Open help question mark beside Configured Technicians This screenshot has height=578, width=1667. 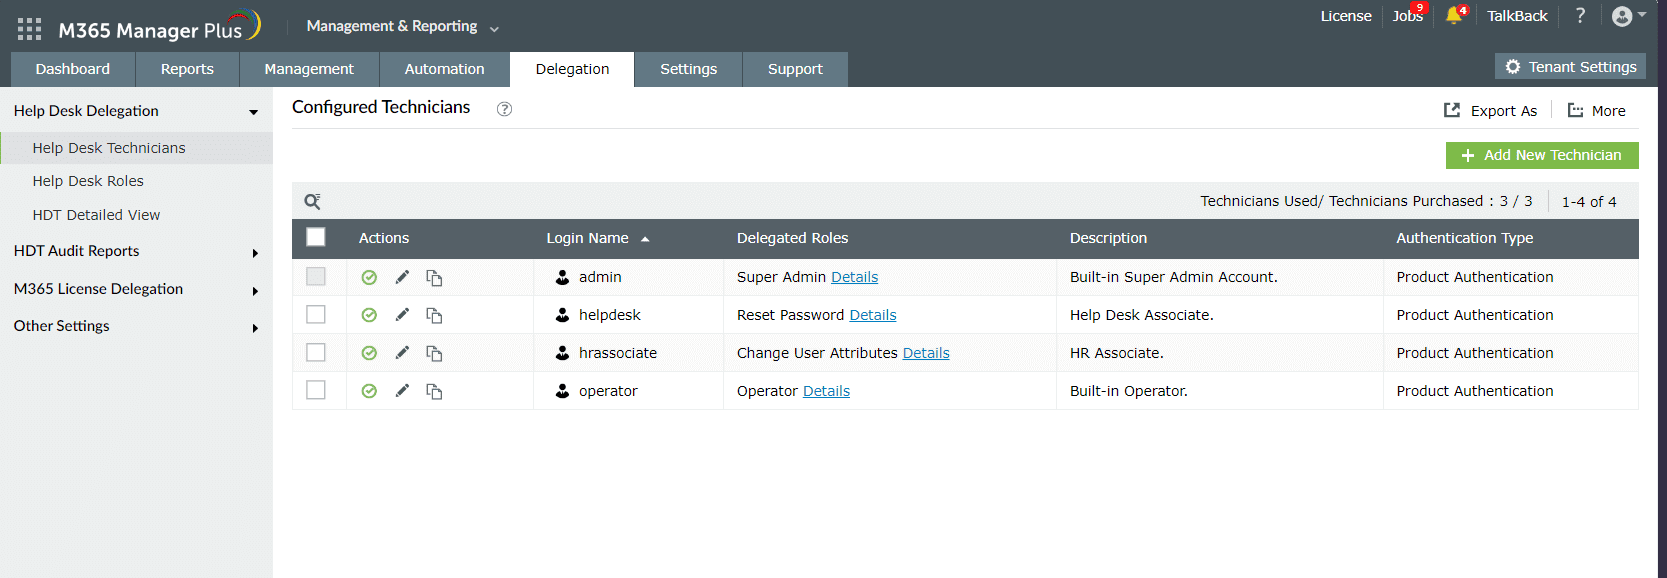[505, 109]
